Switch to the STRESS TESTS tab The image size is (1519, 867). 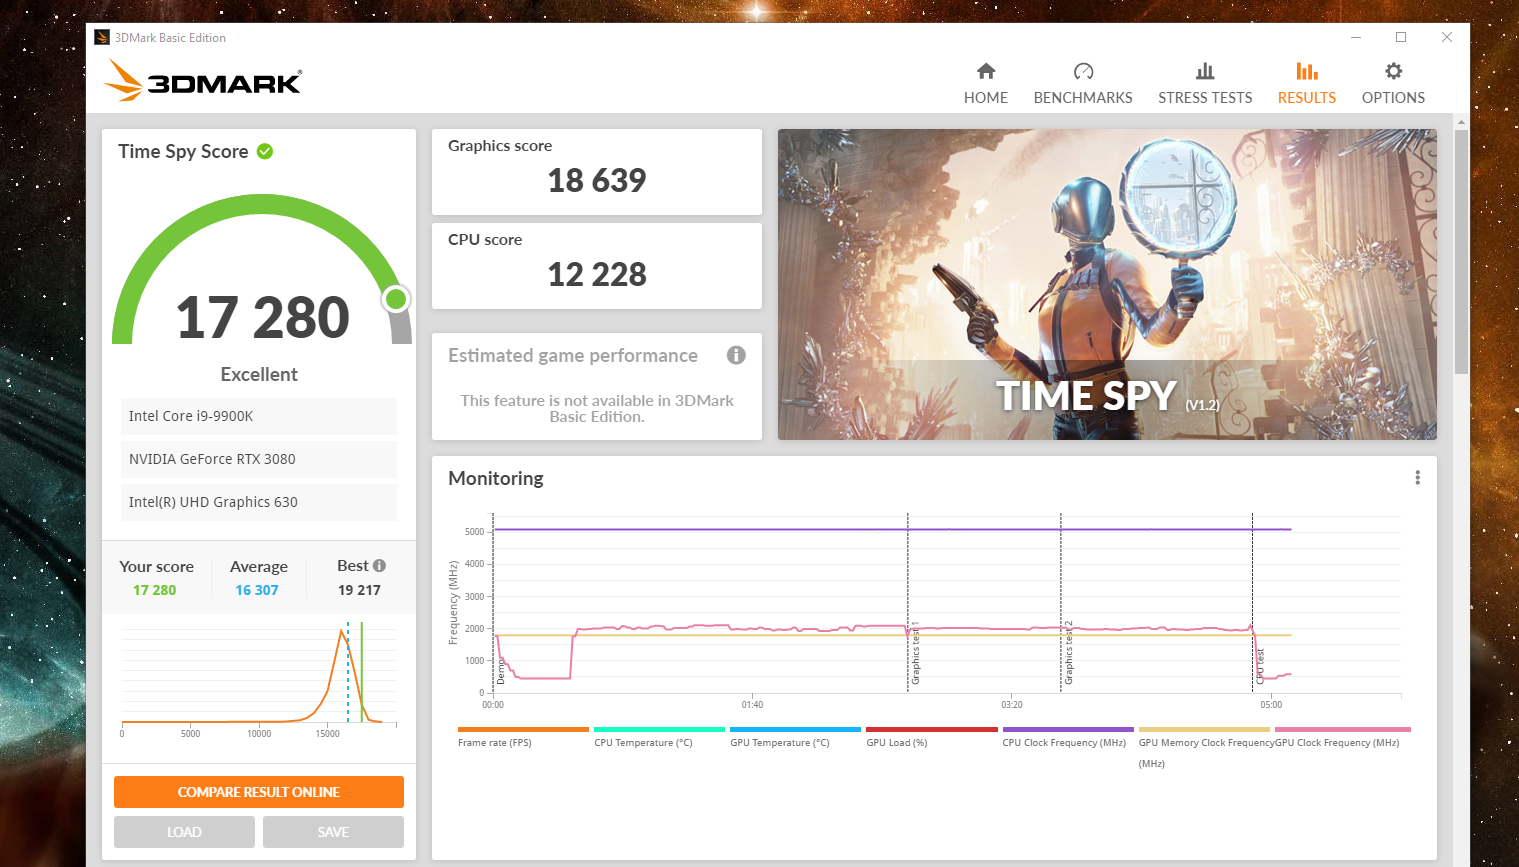[1205, 84]
